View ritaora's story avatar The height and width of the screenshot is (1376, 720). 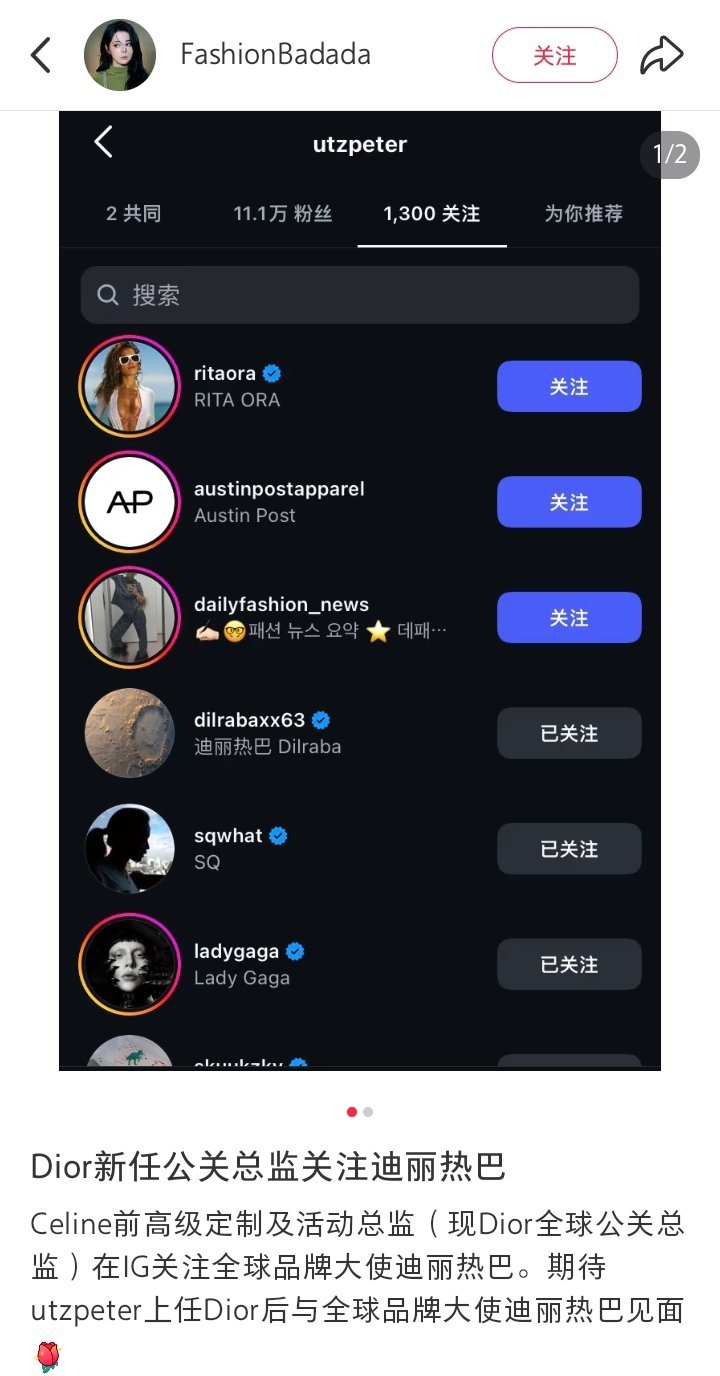pyautogui.click(x=129, y=386)
